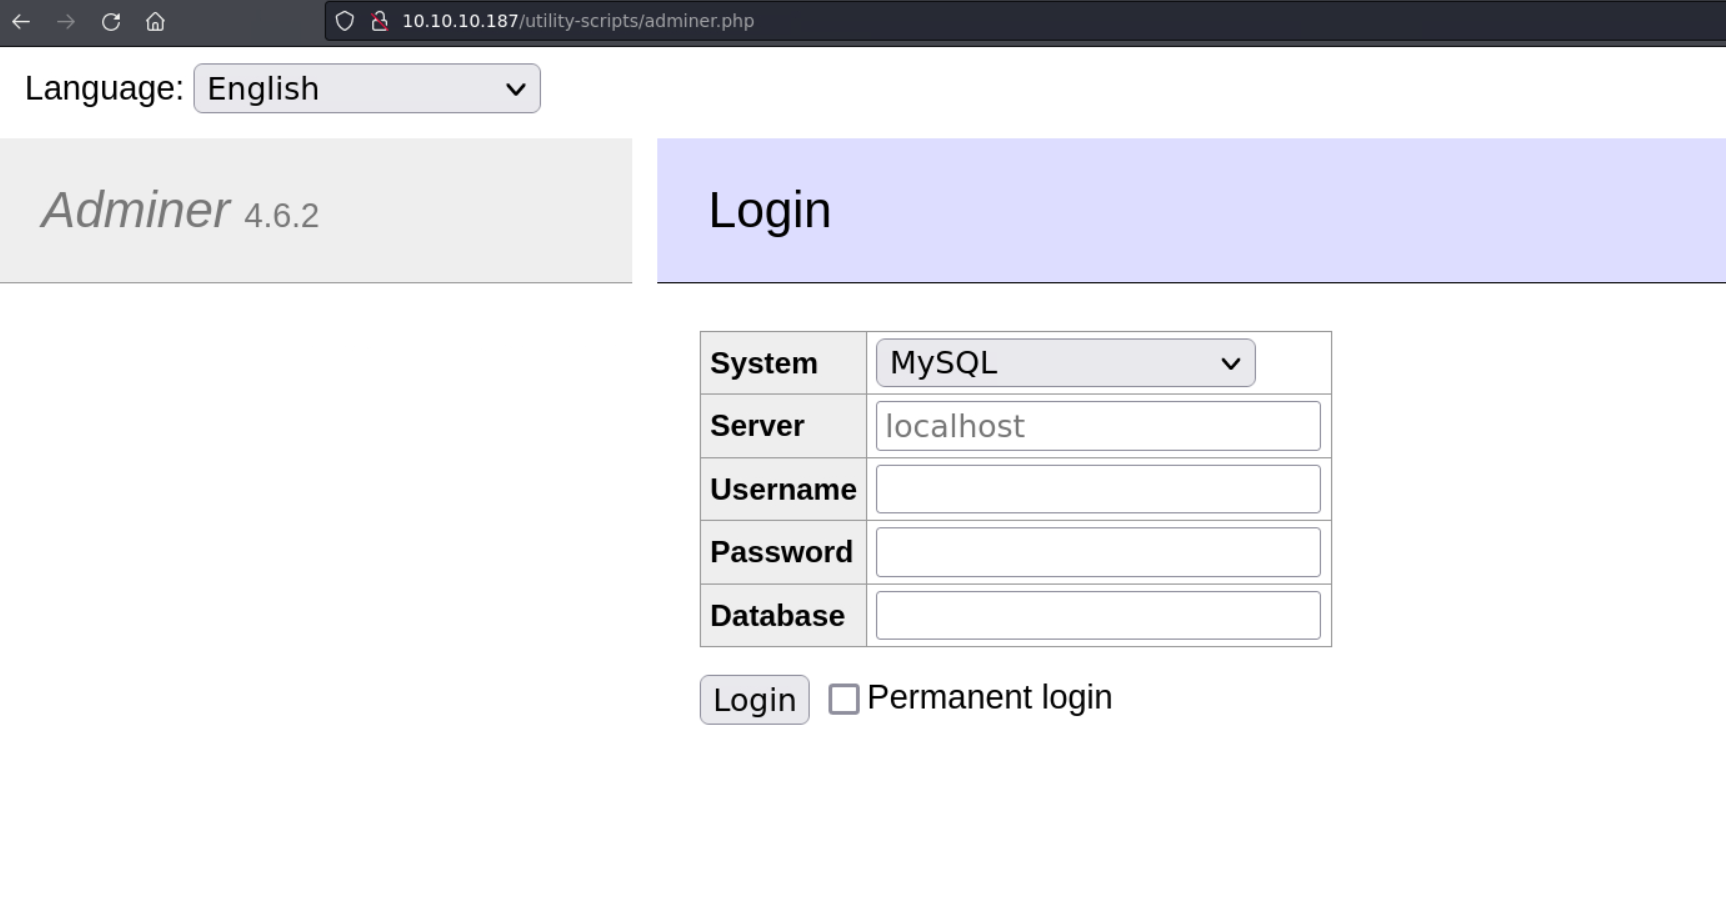Click the Language label
Screen dimensions: 1726x901
pyautogui.click(x=104, y=88)
